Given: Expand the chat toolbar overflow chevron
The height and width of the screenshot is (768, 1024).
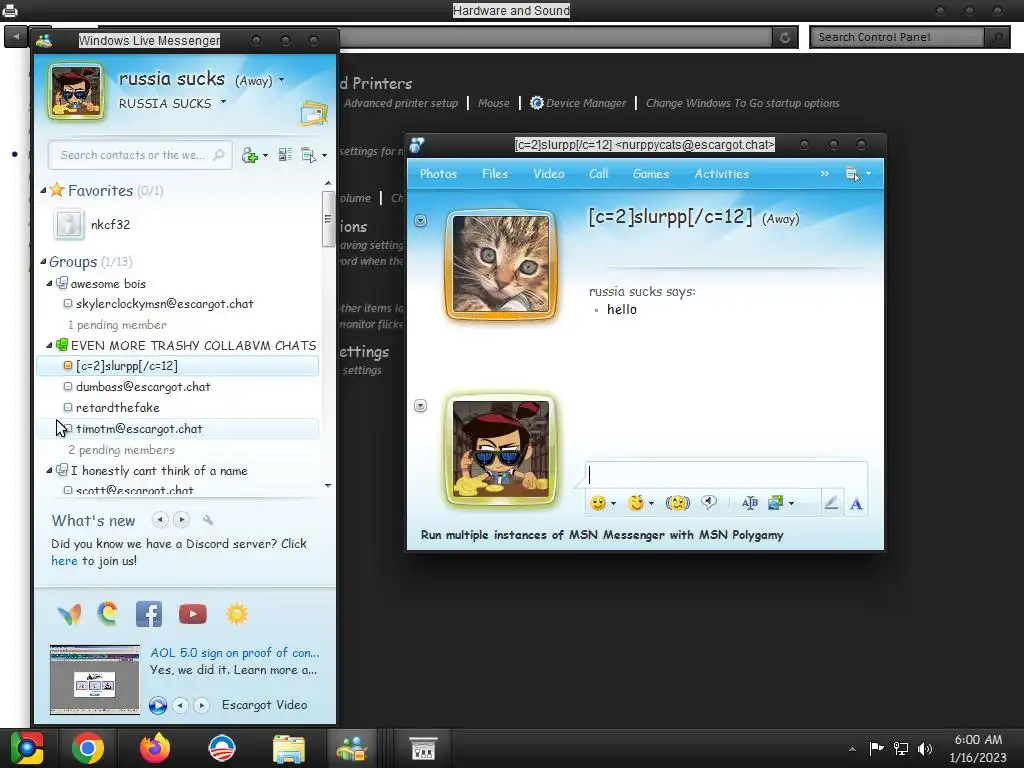Looking at the screenshot, I should click(825, 174).
